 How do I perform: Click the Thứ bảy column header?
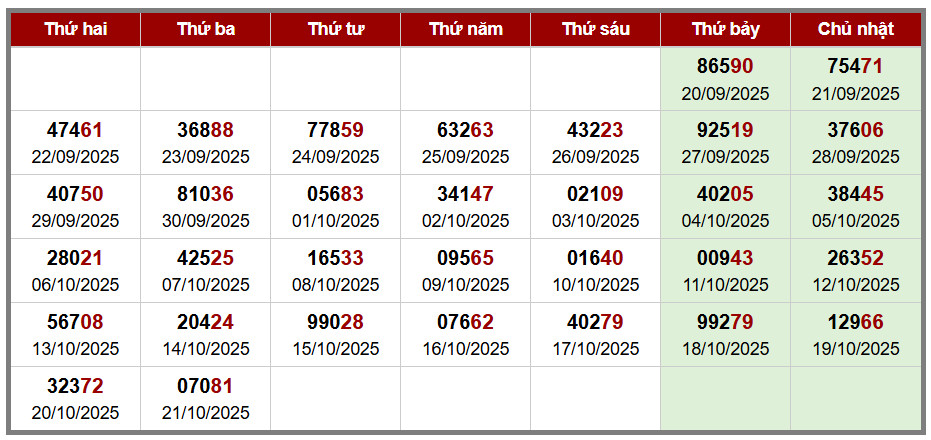coord(725,29)
